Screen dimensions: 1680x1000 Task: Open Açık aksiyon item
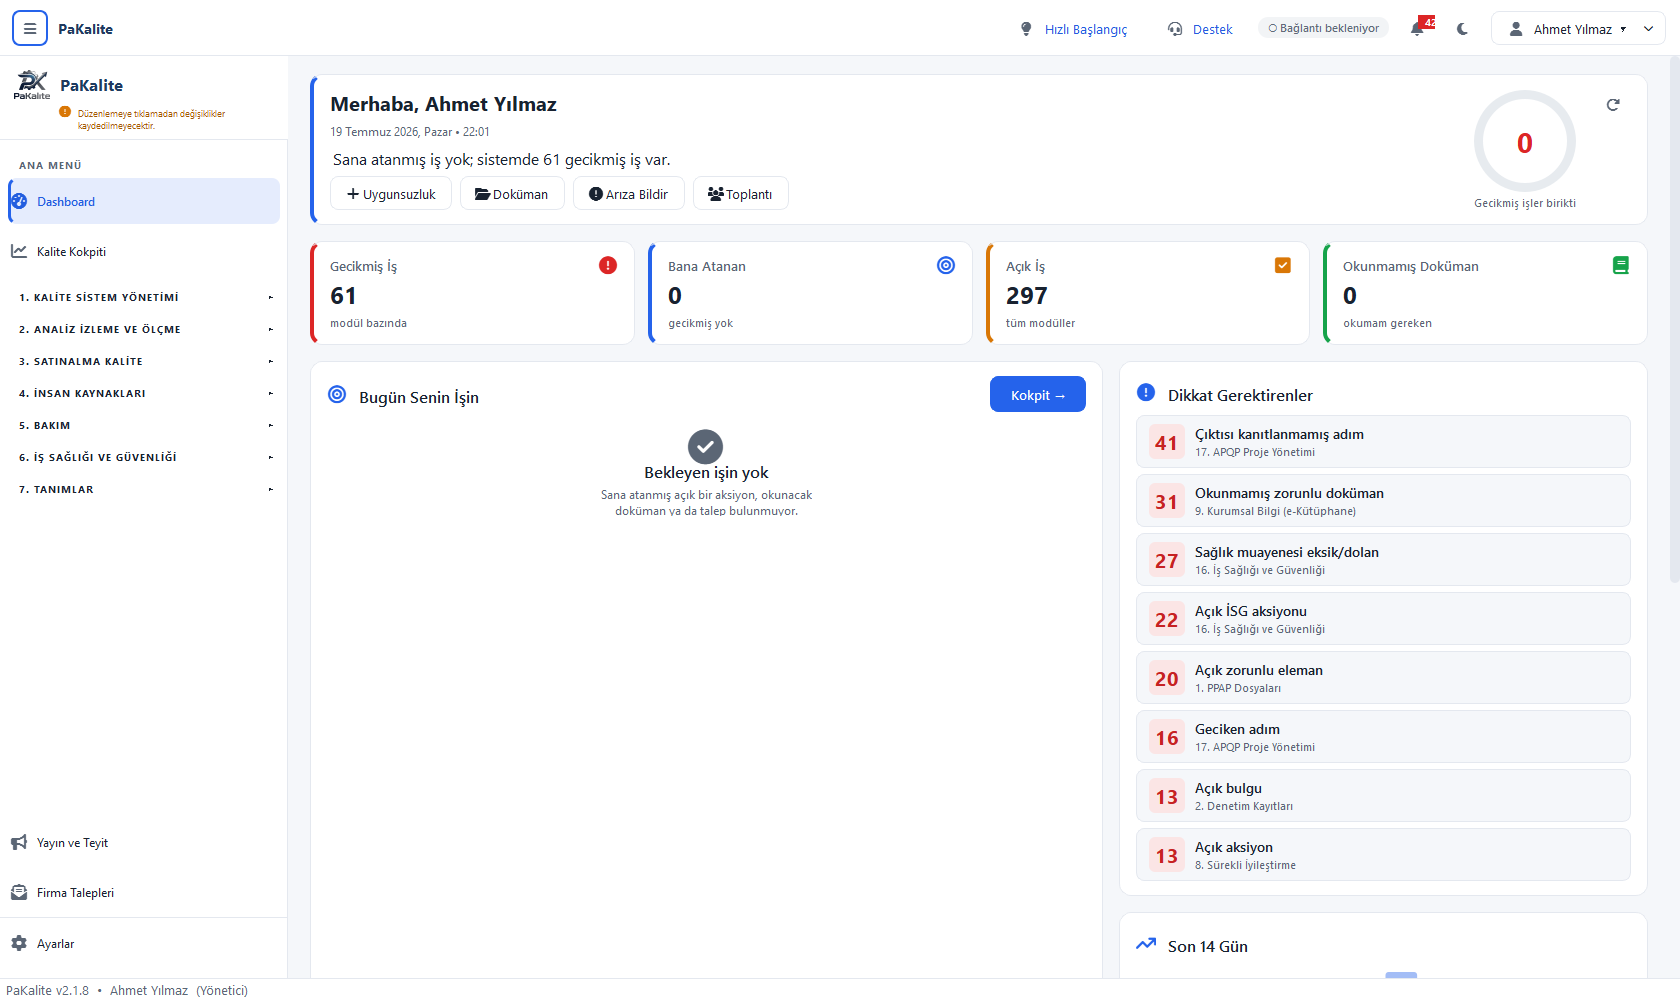(x=1383, y=855)
